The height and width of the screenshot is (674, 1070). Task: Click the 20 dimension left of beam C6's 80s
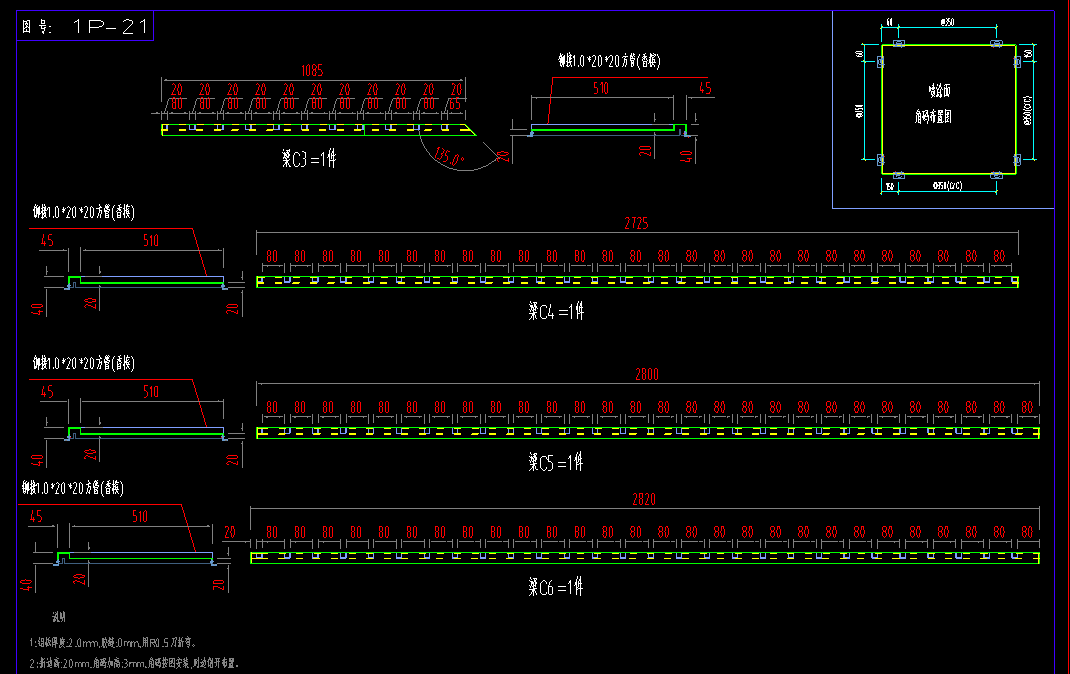pos(230,532)
